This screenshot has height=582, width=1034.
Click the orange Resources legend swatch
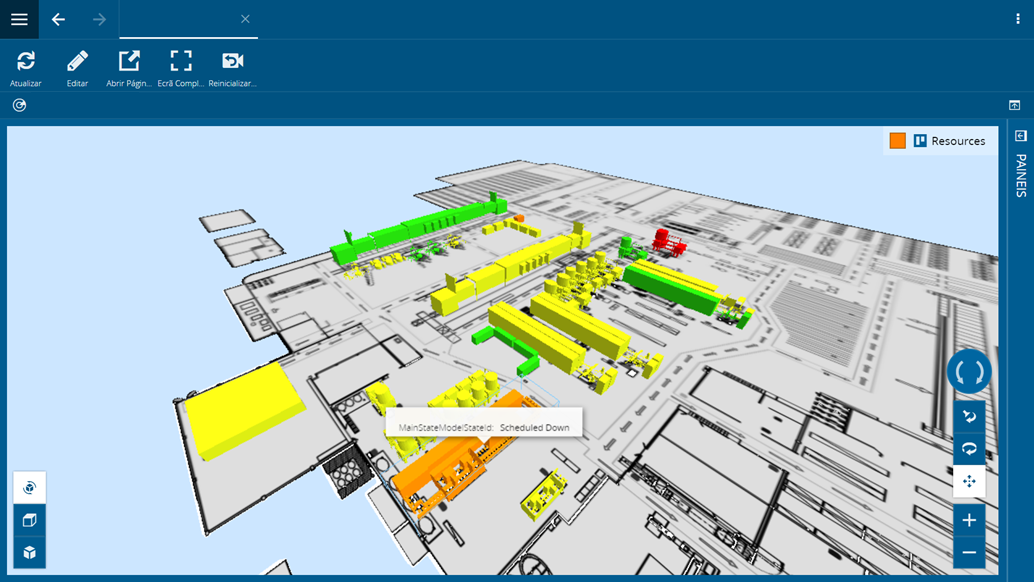(897, 140)
